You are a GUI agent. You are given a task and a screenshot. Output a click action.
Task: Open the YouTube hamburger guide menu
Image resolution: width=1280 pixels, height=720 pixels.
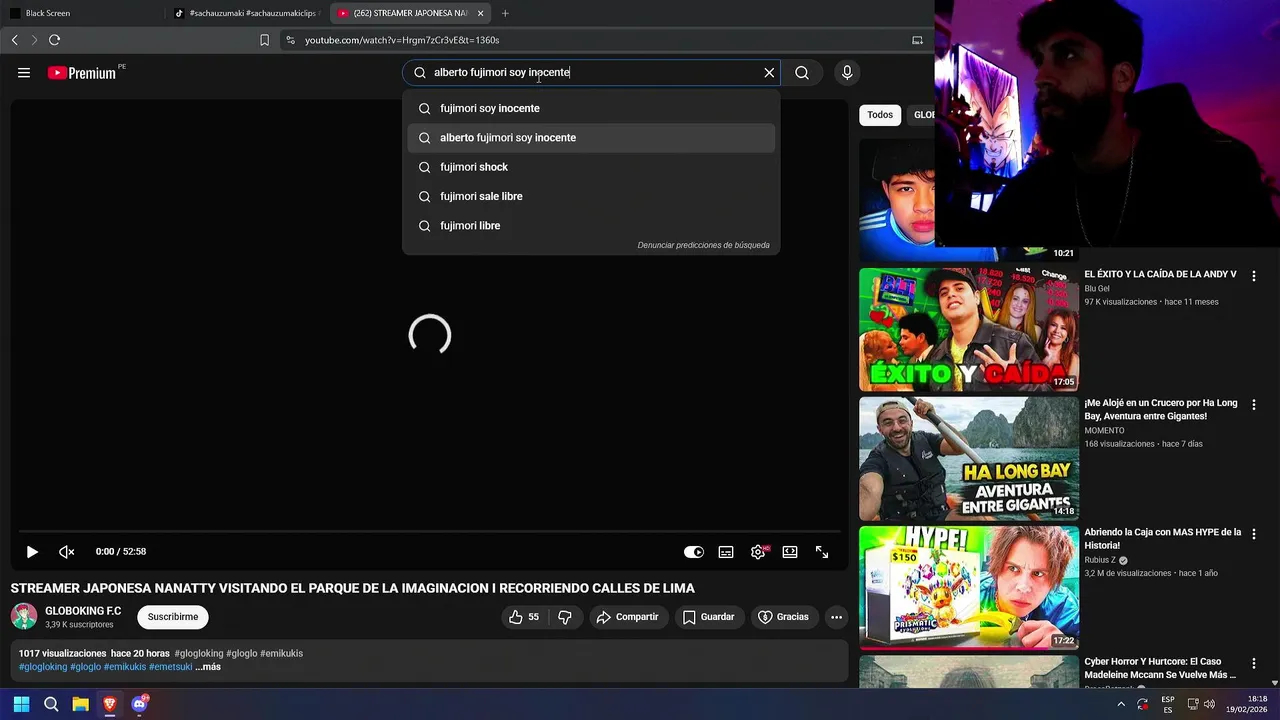tap(24, 73)
